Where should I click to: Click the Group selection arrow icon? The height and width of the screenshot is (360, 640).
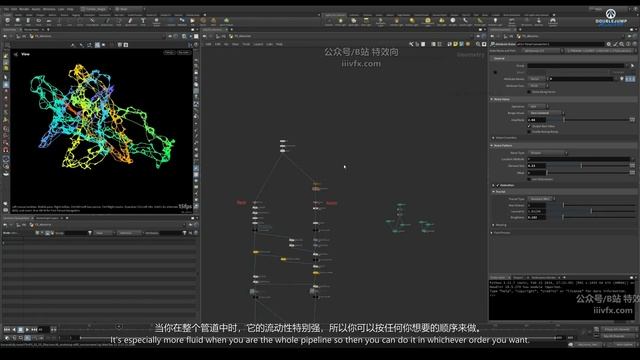[633, 65]
